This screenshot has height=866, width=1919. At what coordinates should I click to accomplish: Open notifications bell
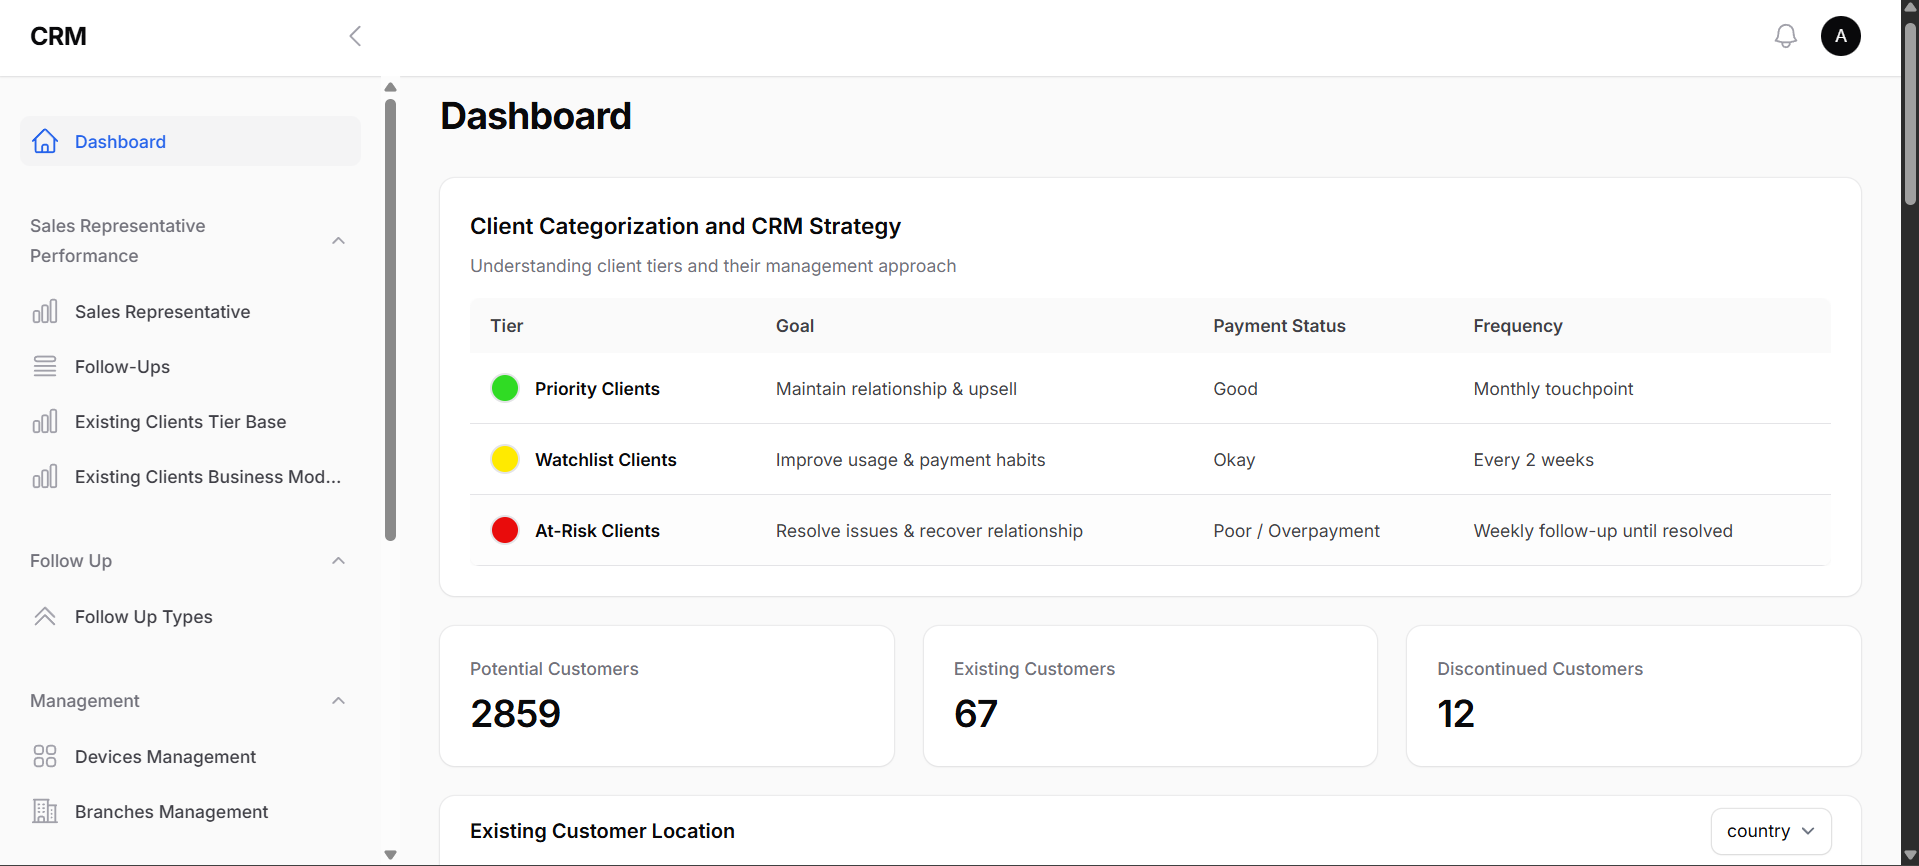(1785, 36)
